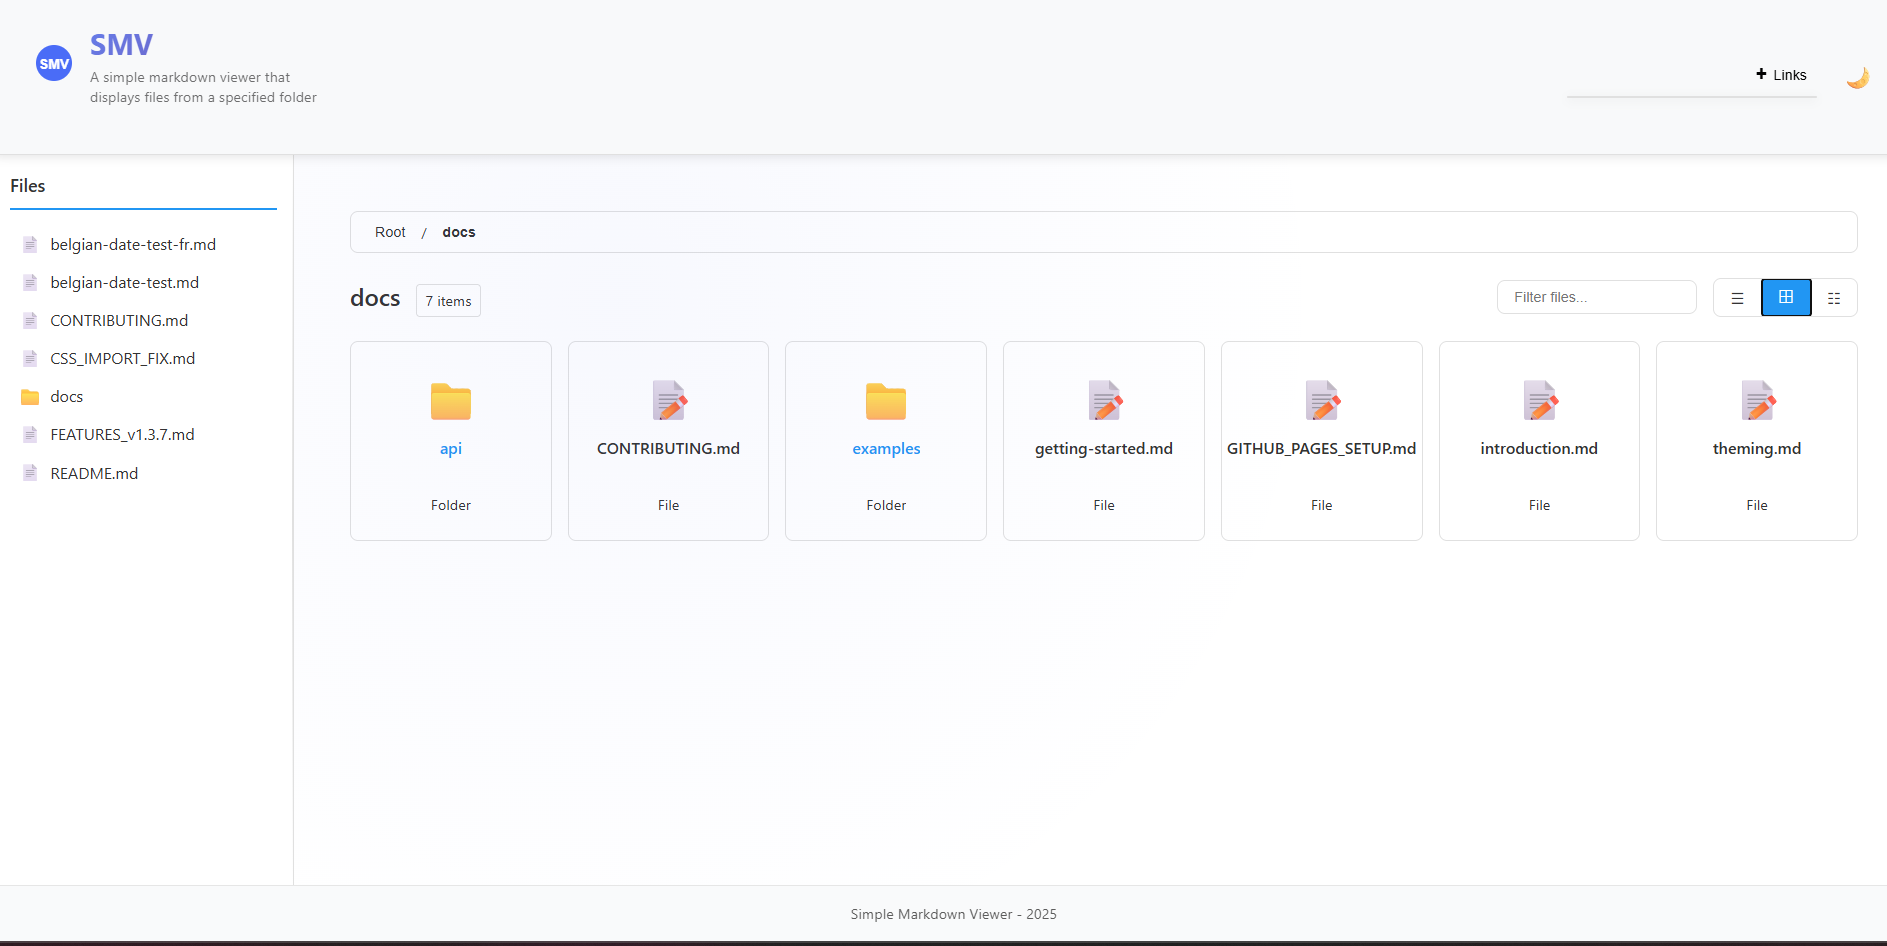Screen dimensions: 1887x946
Task: Open the CONTRIBUTING.md card in docs
Action: 668,441
